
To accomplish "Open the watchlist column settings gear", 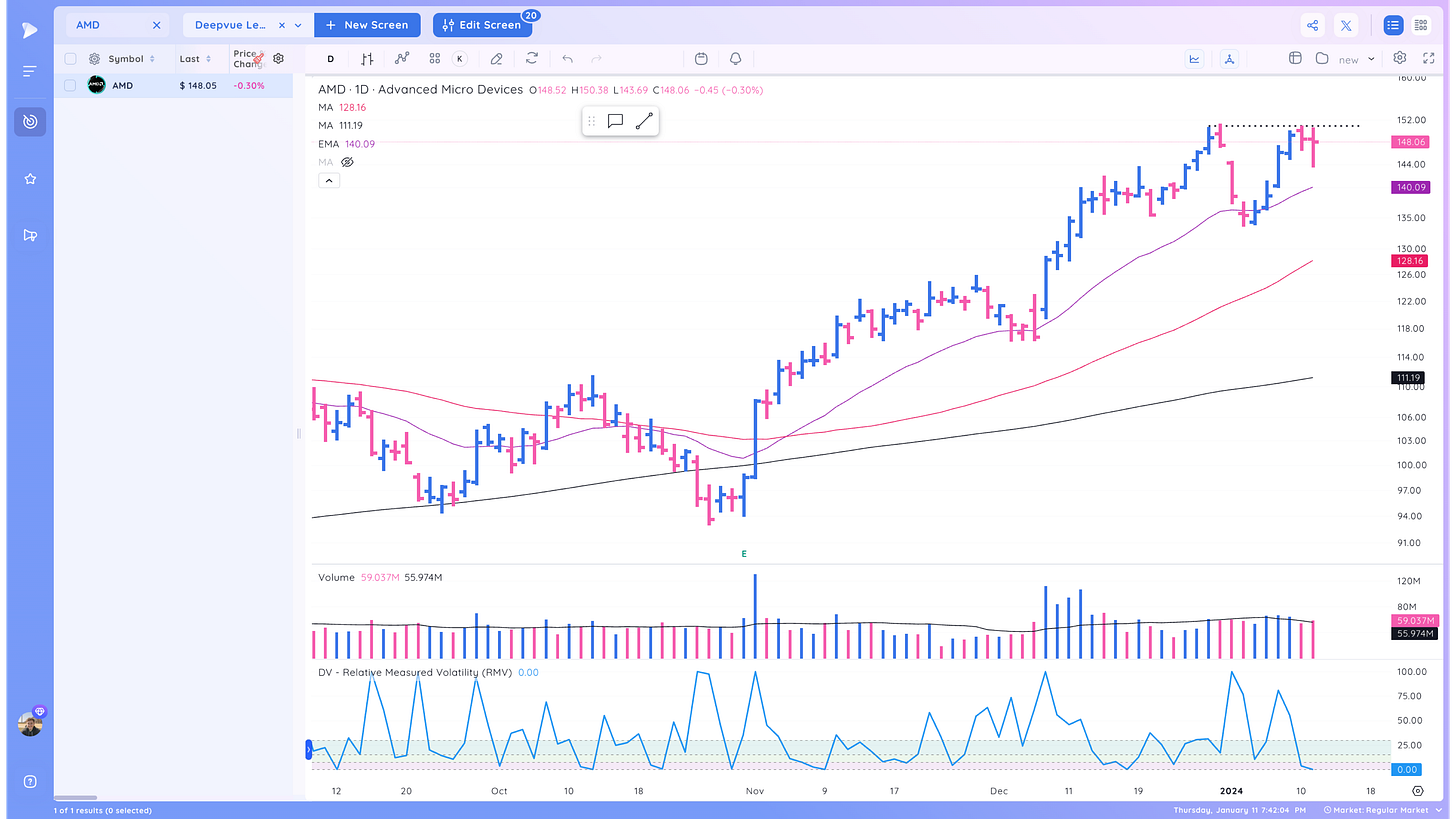I will 278,59.
